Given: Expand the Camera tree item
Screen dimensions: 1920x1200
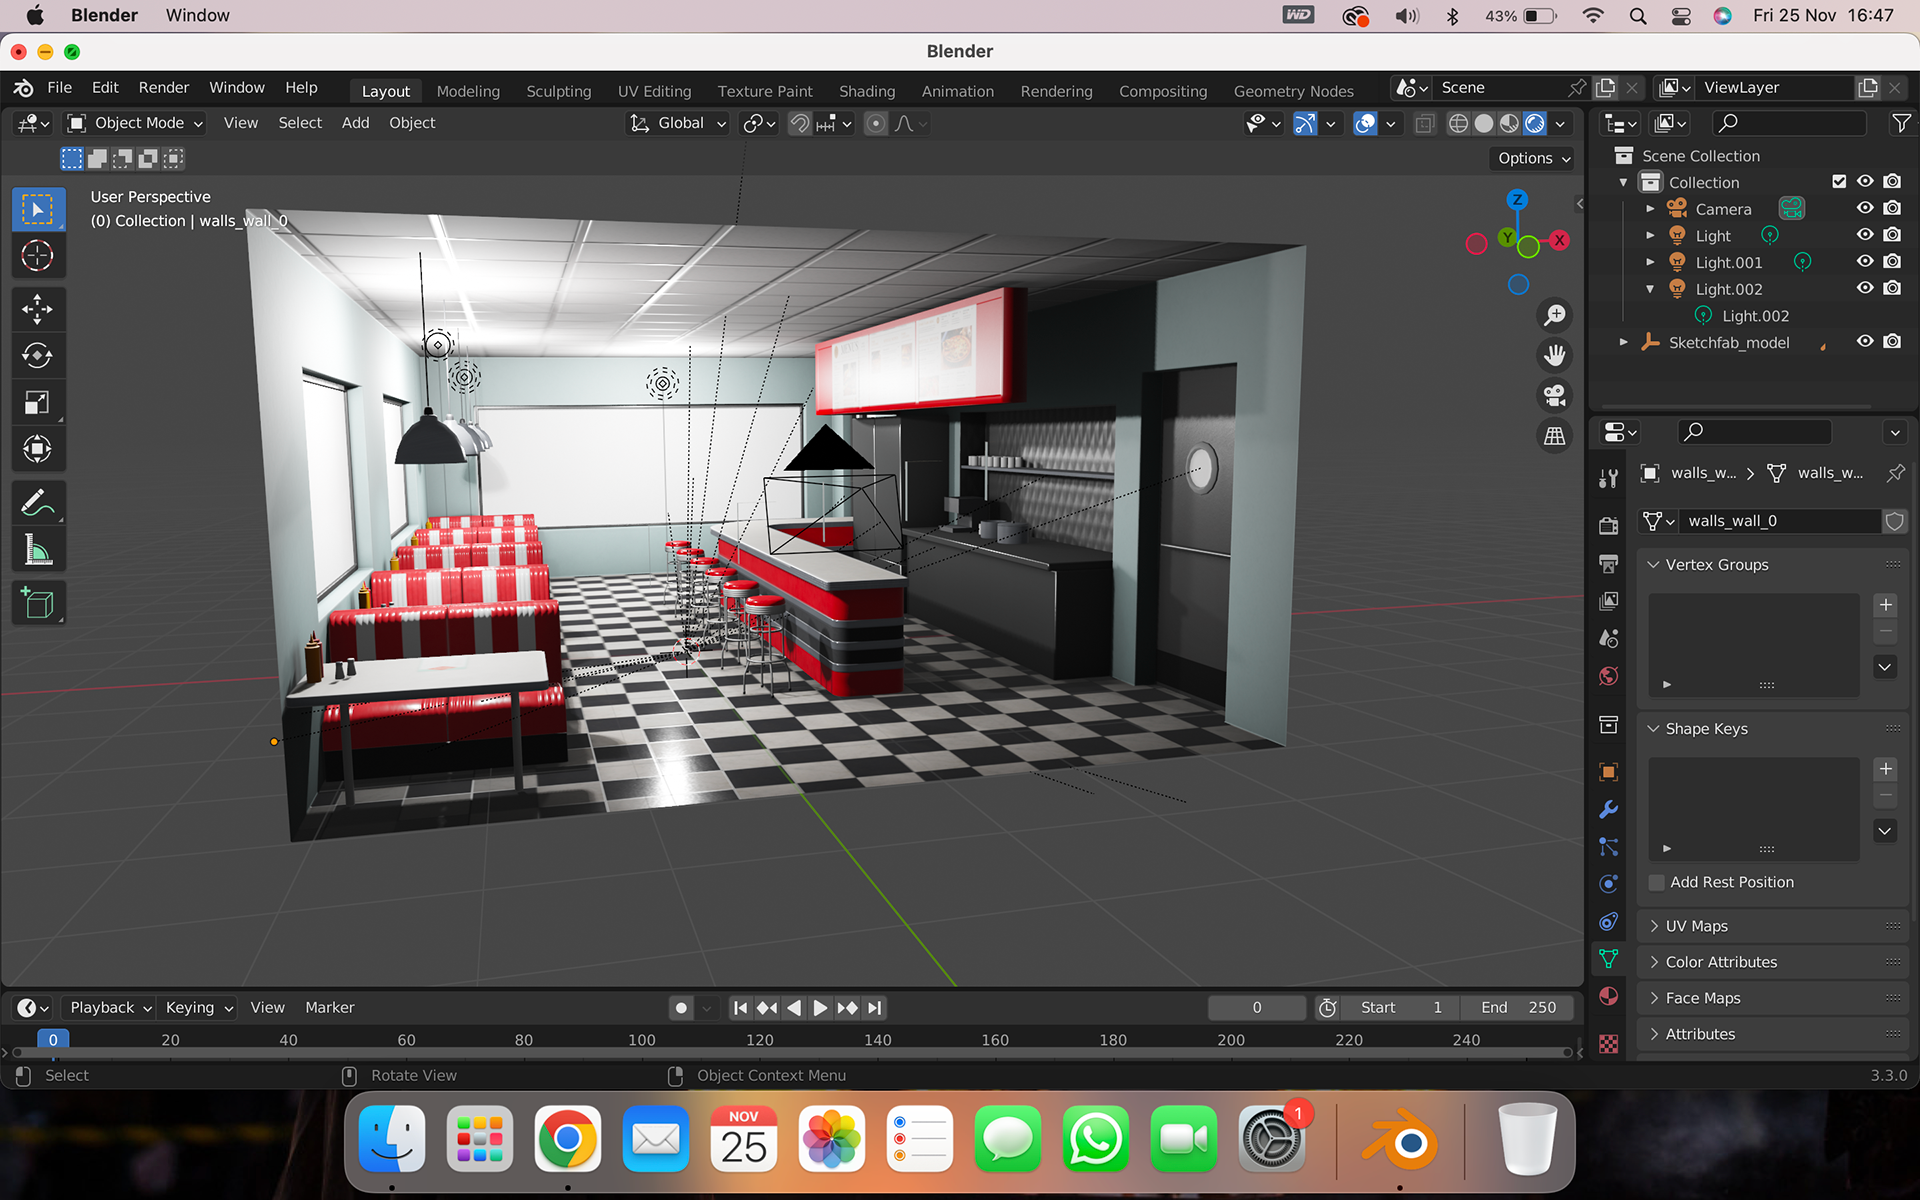Looking at the screenshot, I should pyautogui.click(x=1650, y=209).
